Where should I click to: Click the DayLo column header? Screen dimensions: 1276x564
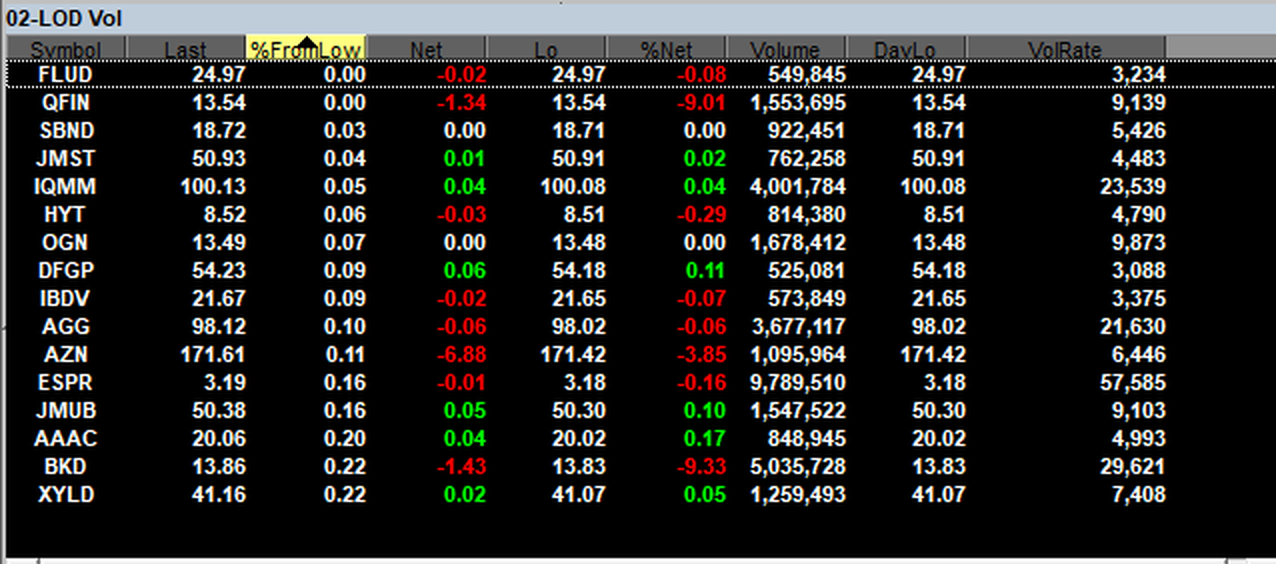click(x=906, y=49)
